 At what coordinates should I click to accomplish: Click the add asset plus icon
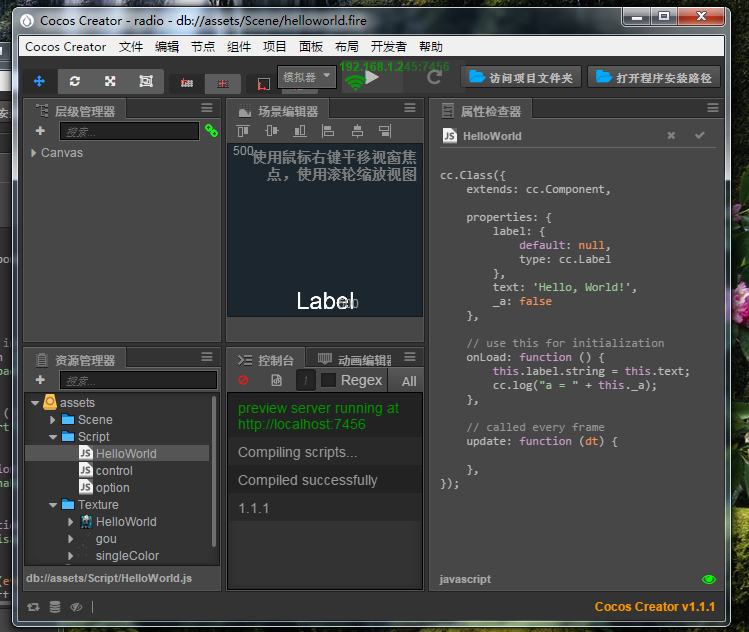pyautogui.click(x=40, y=380)
